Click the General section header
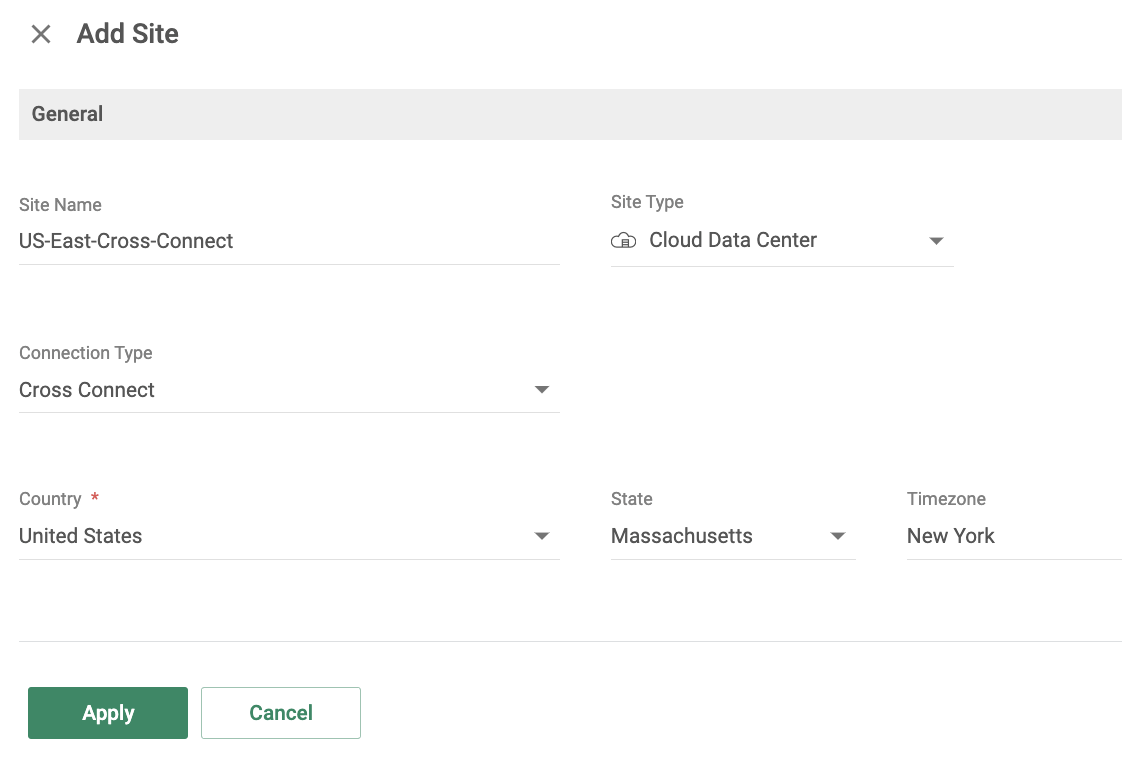The image size is (1122, 778). (570, 115)
